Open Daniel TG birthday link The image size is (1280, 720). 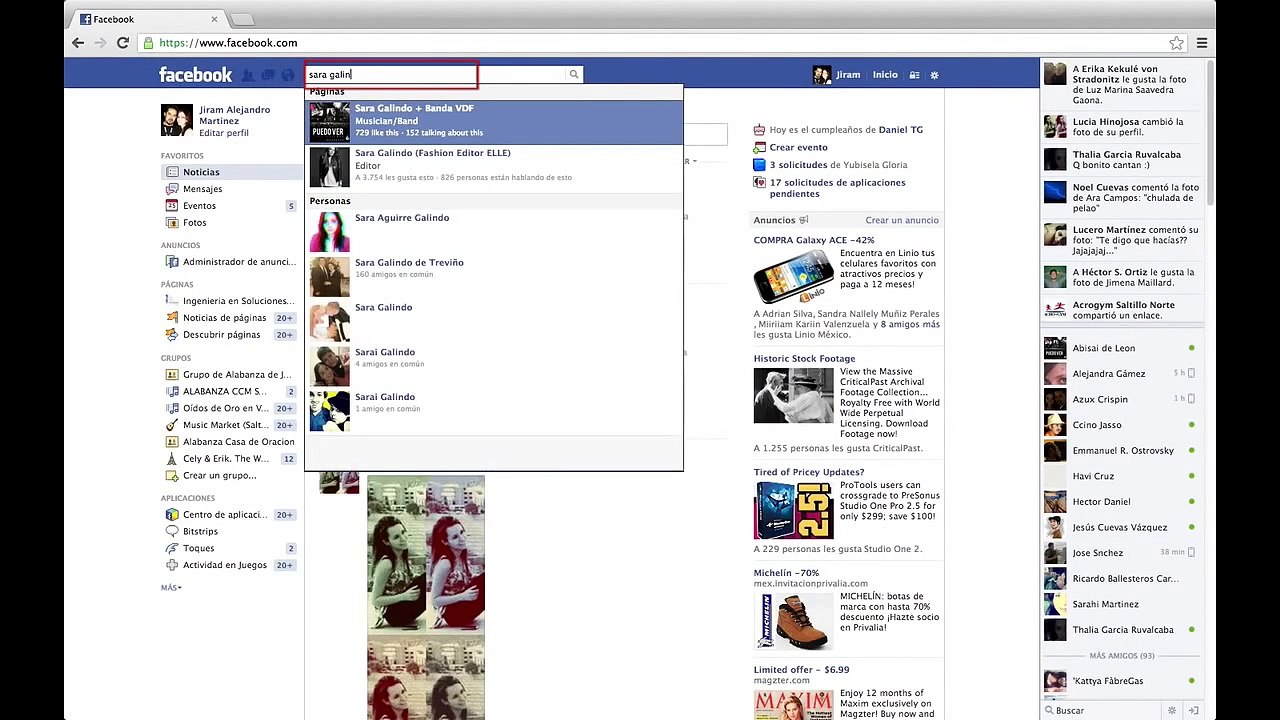coord(901,130)
